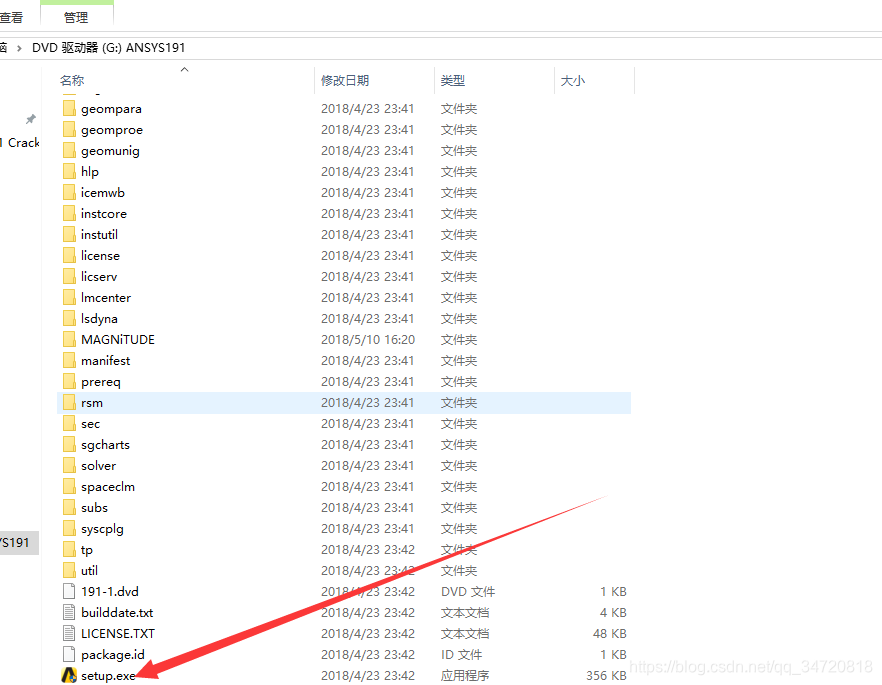Viewport: 882px width, 685px height.
Task: Select the spaceclm folder name
Action: click(x=108, y=486)
